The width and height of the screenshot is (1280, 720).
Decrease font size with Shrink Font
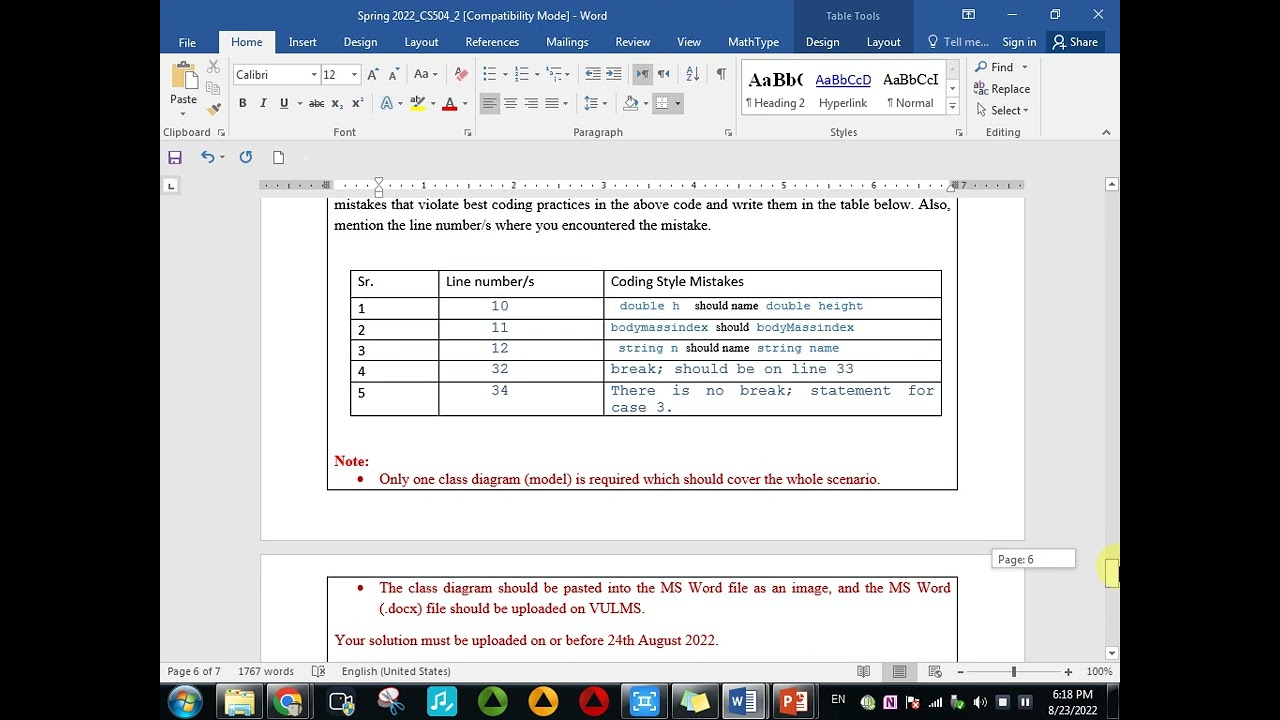393,75
